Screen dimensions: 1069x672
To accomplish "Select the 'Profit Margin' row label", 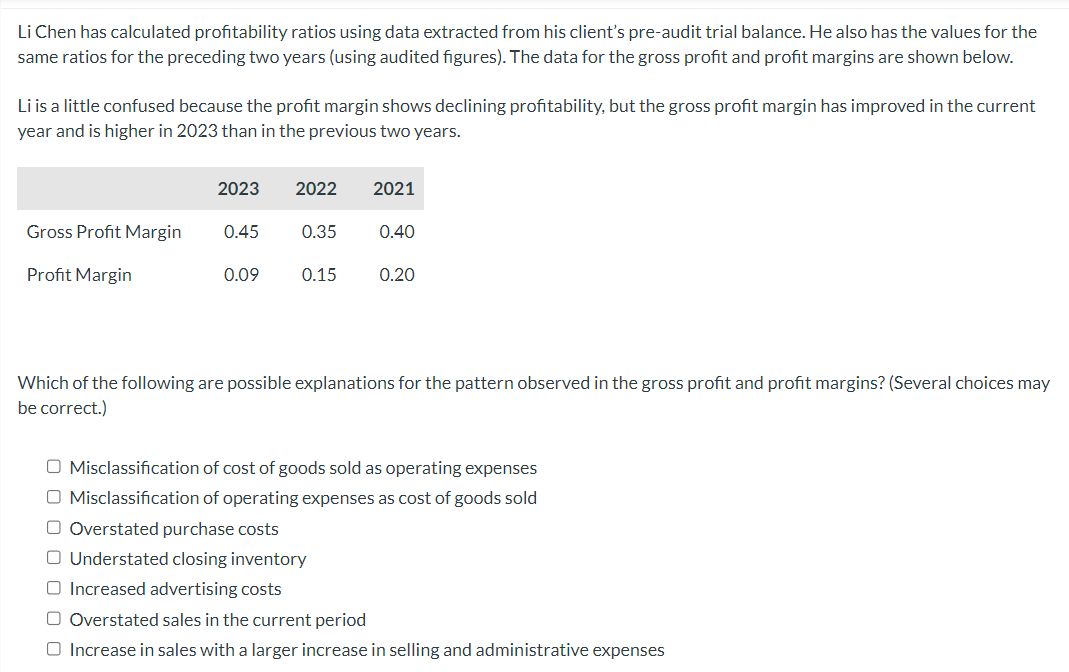I will pos(79,274).
